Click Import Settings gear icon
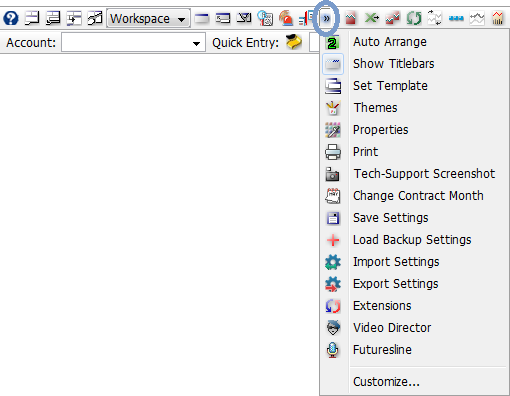 point(333,262)
